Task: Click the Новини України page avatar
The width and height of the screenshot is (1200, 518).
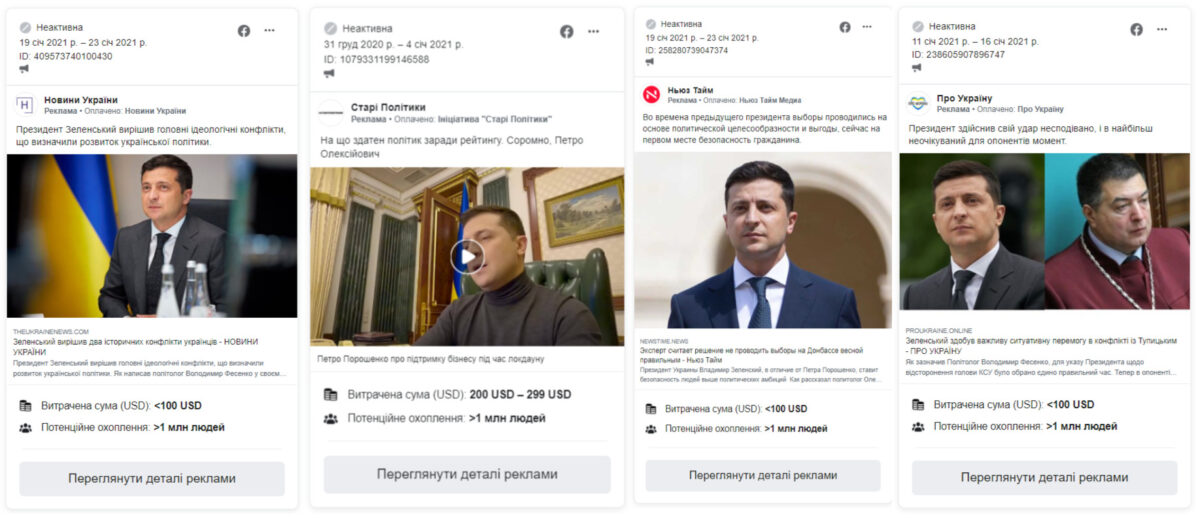Action: coord(25,104)
